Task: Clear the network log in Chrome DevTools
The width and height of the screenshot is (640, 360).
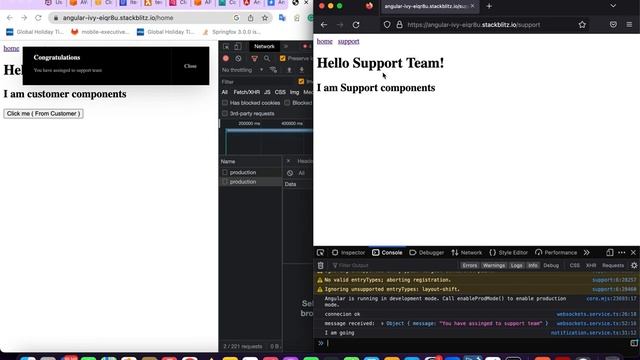Action: coord(238,58)
